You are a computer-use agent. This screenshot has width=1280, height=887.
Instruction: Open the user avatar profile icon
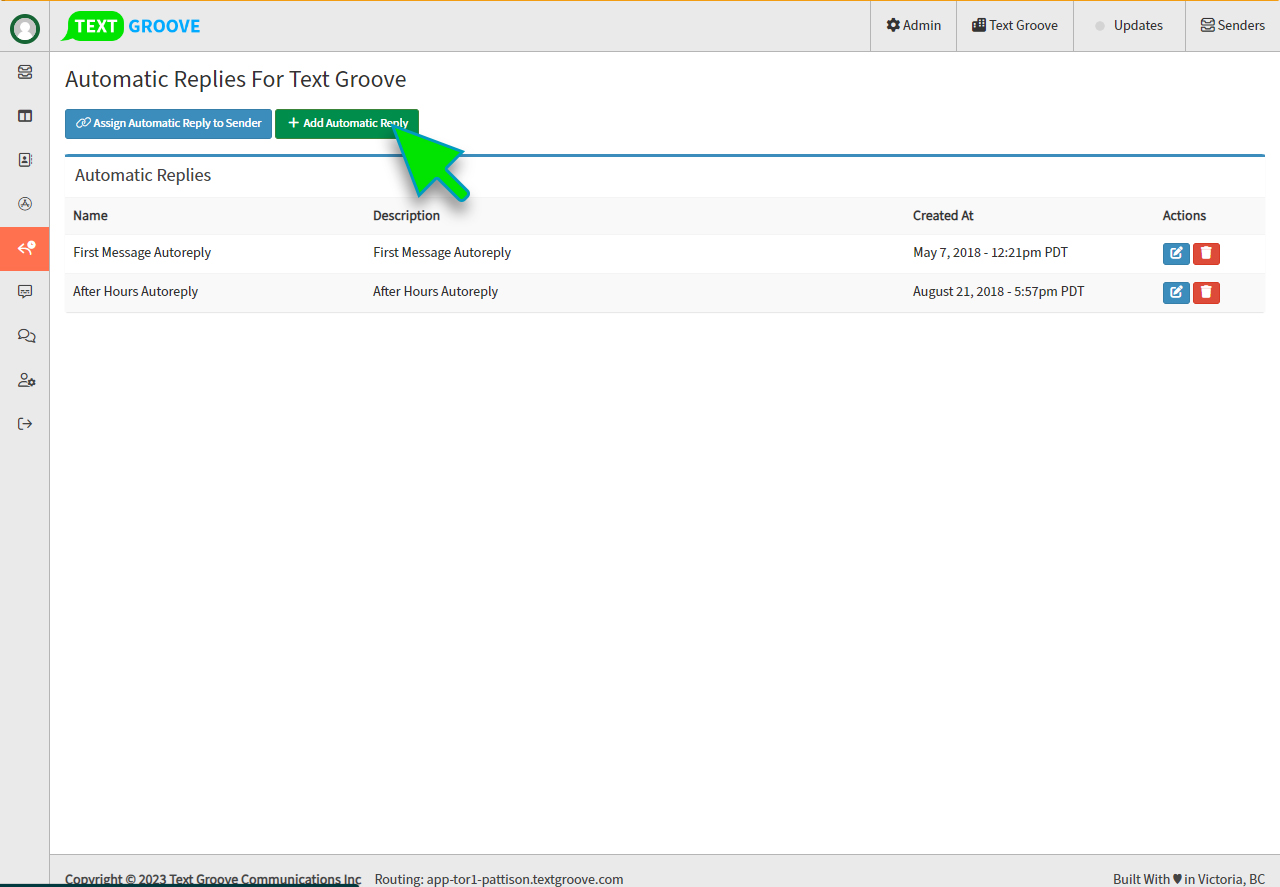tap(25, 29)
